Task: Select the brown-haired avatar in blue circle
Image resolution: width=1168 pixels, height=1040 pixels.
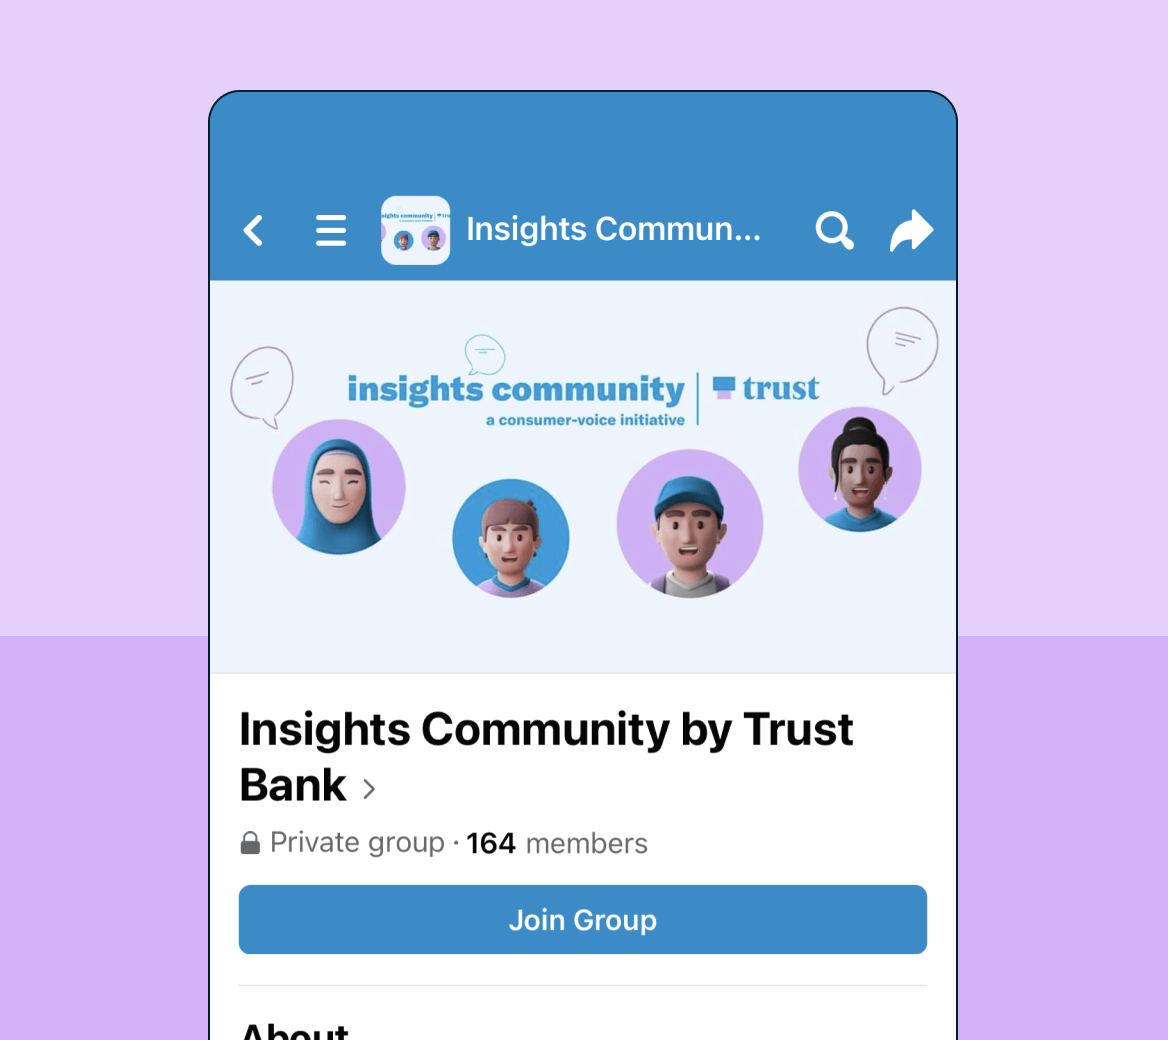Action: pyautogui.click(x=511, y=538)
